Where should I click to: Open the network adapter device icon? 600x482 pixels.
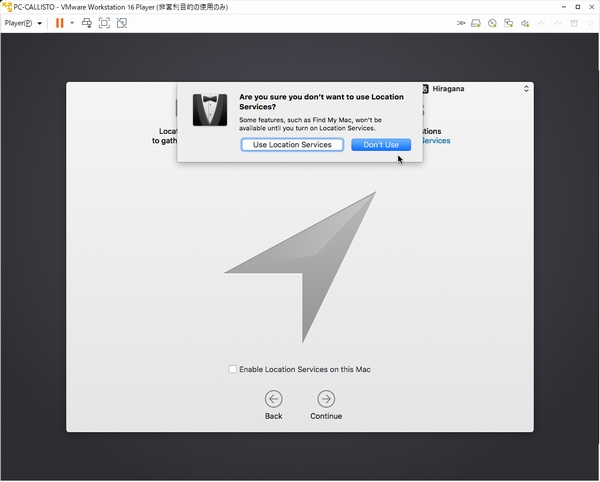click(x=508, y=23)
